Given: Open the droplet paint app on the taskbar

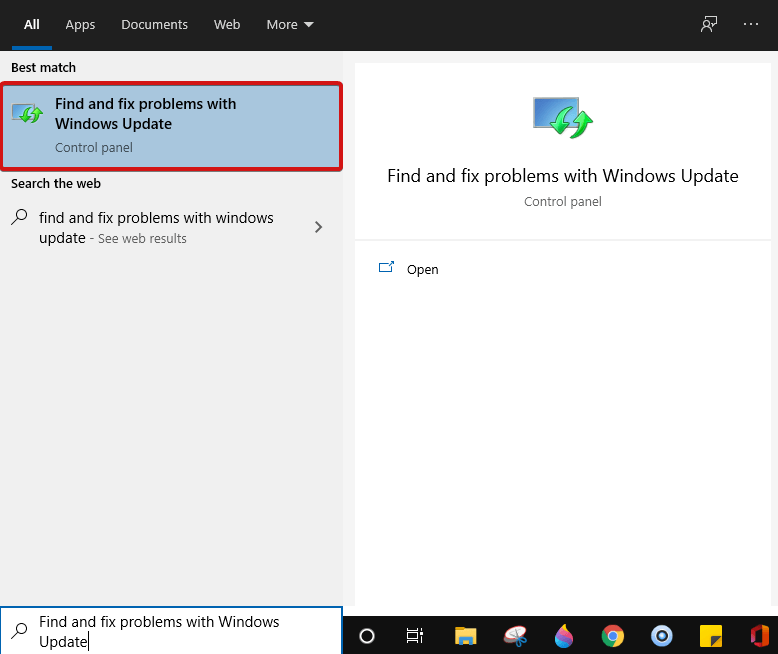Looking at the screenshot, I should (564, 636).
